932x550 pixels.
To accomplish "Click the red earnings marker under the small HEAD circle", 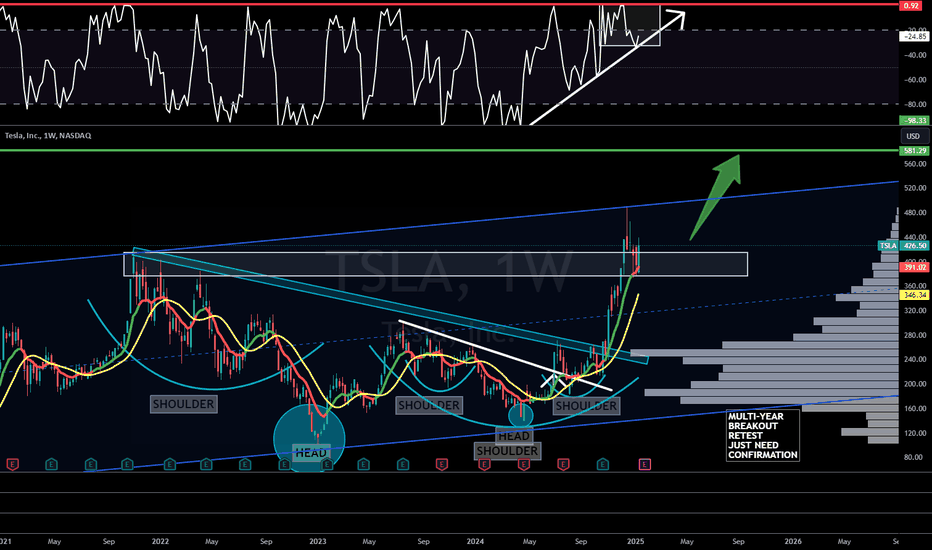I will click(523, 464).
